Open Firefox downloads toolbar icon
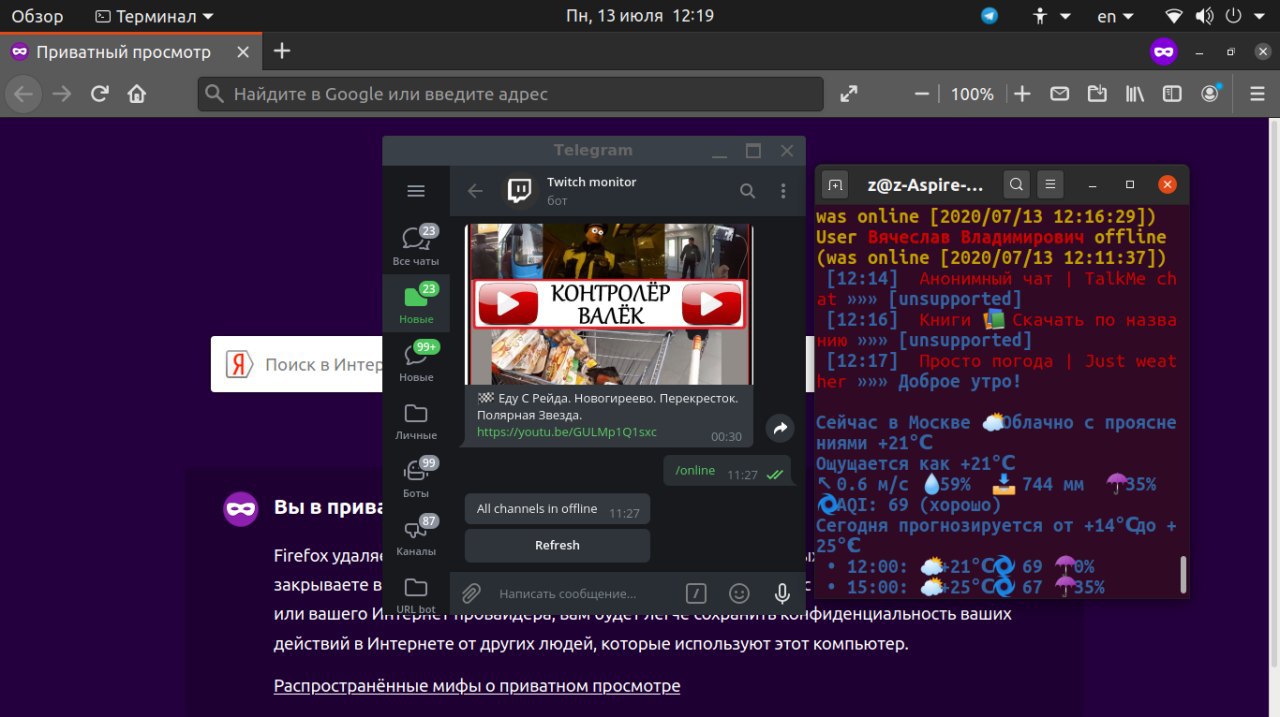1280x717 pixels. [1097, 94]
